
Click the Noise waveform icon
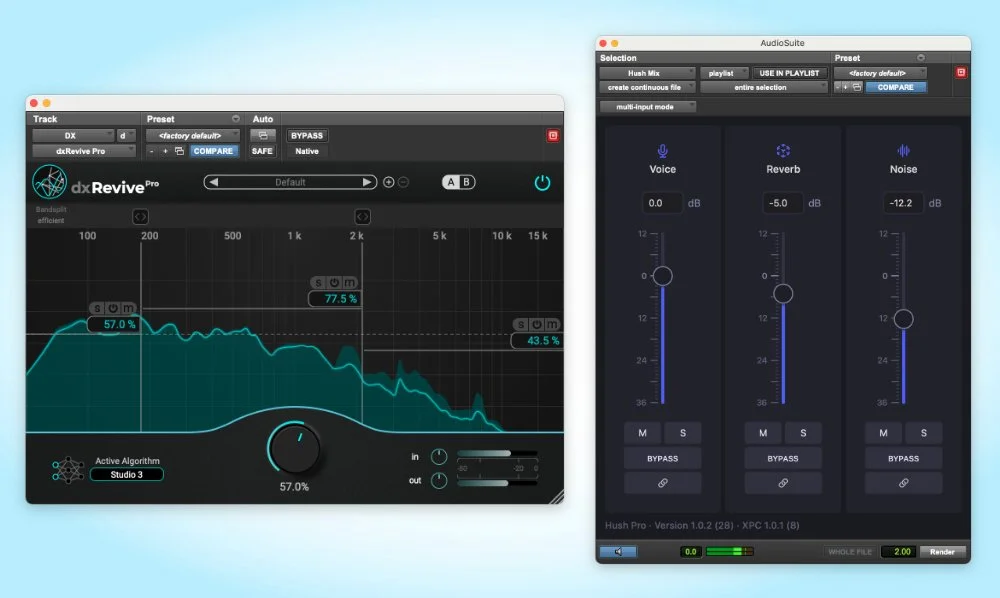(x=903, y=150)
